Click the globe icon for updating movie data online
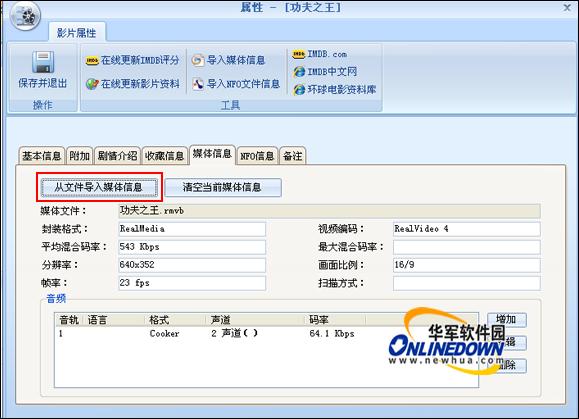The height and width of the screenshot is (419, 579). (92, 84)
